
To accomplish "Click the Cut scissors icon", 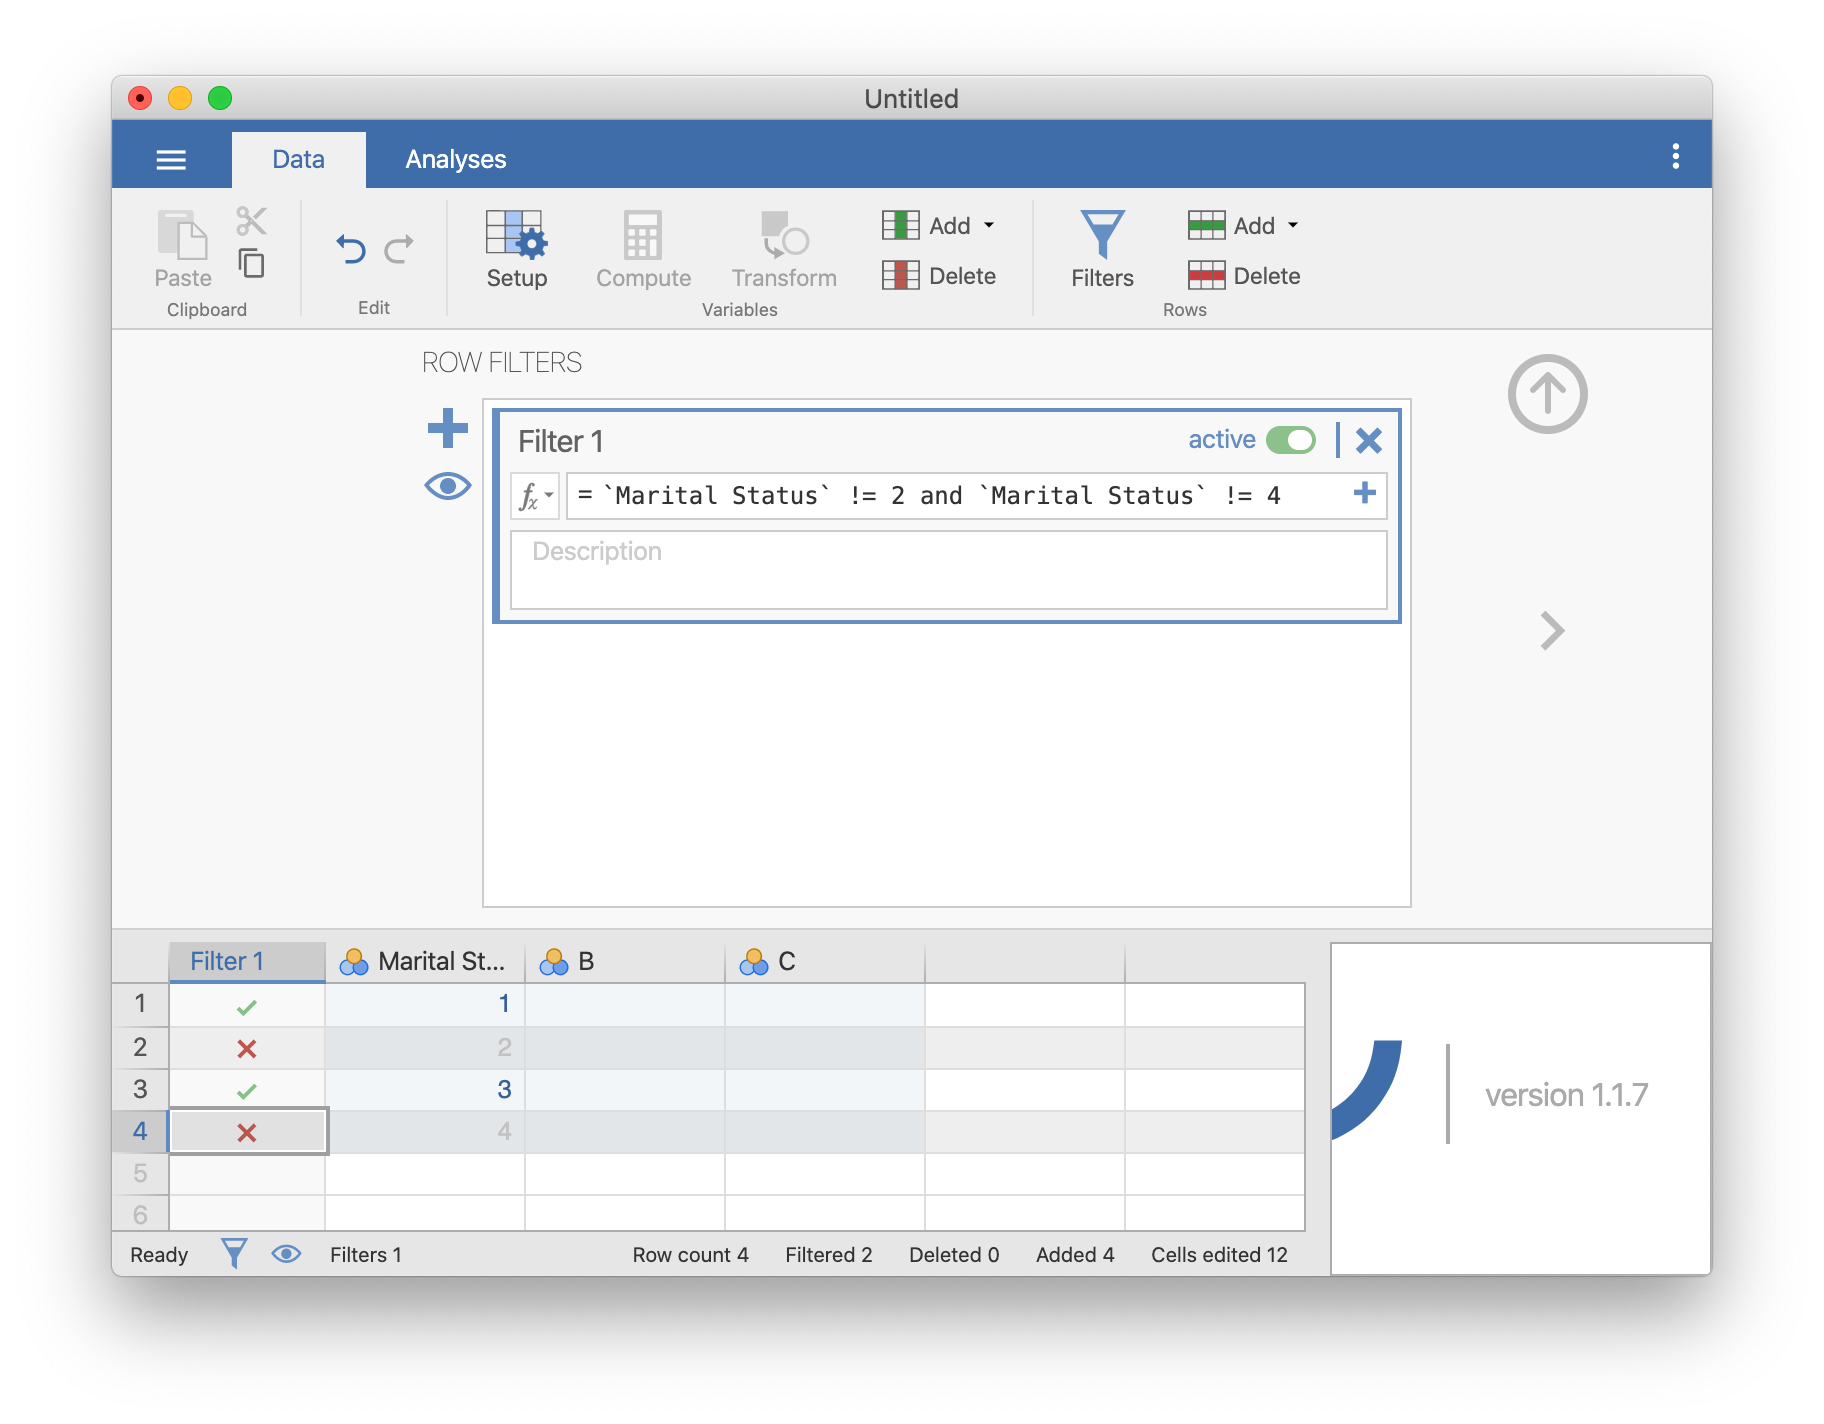I will point(251,221).
